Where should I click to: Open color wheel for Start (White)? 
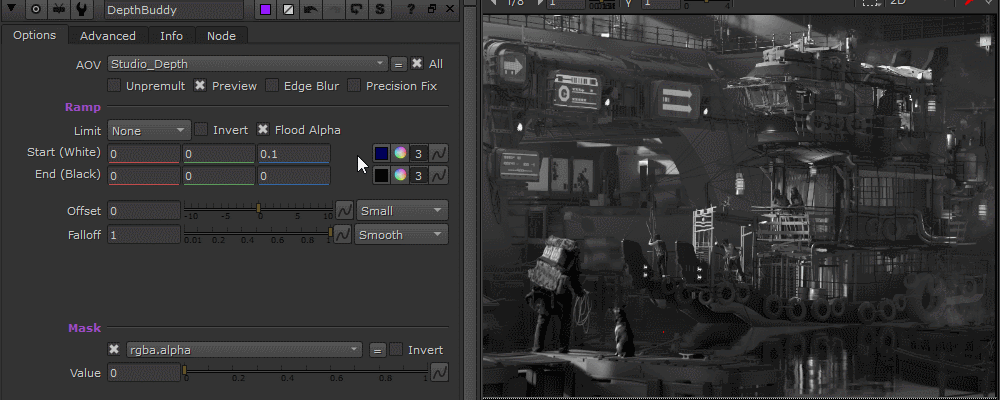[x=400, y=154]
